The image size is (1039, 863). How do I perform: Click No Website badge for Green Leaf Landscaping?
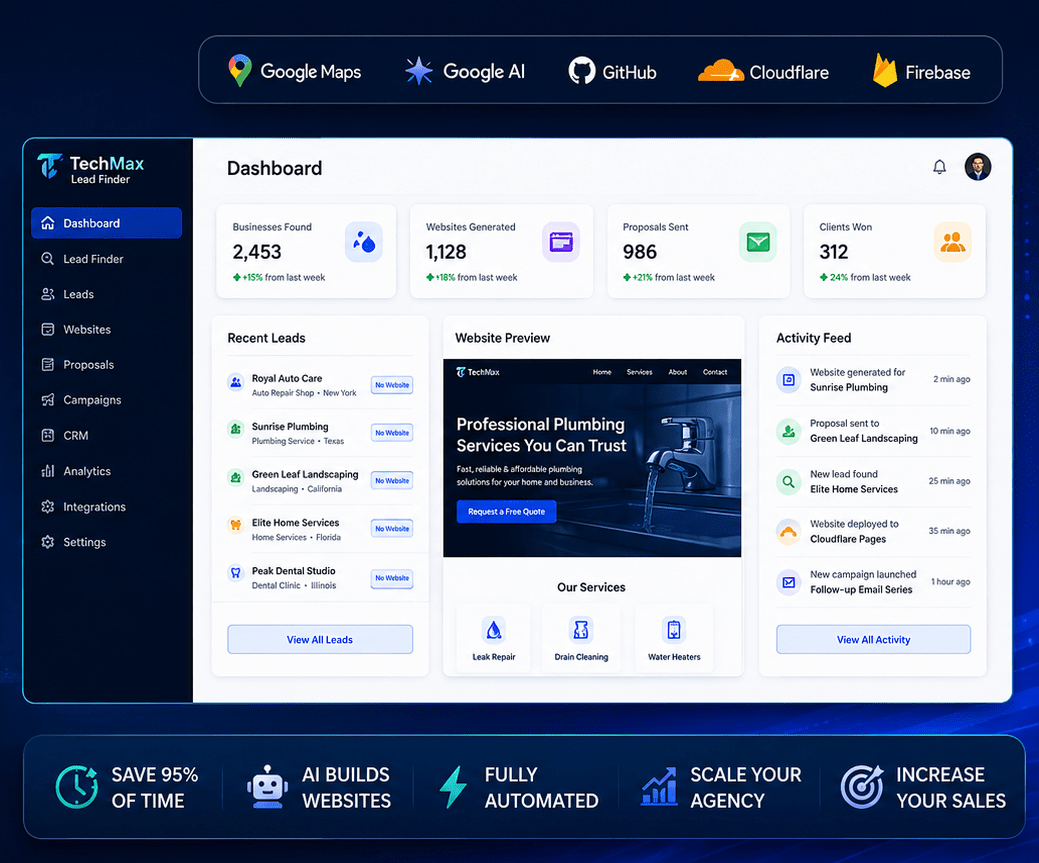(392, 480)
